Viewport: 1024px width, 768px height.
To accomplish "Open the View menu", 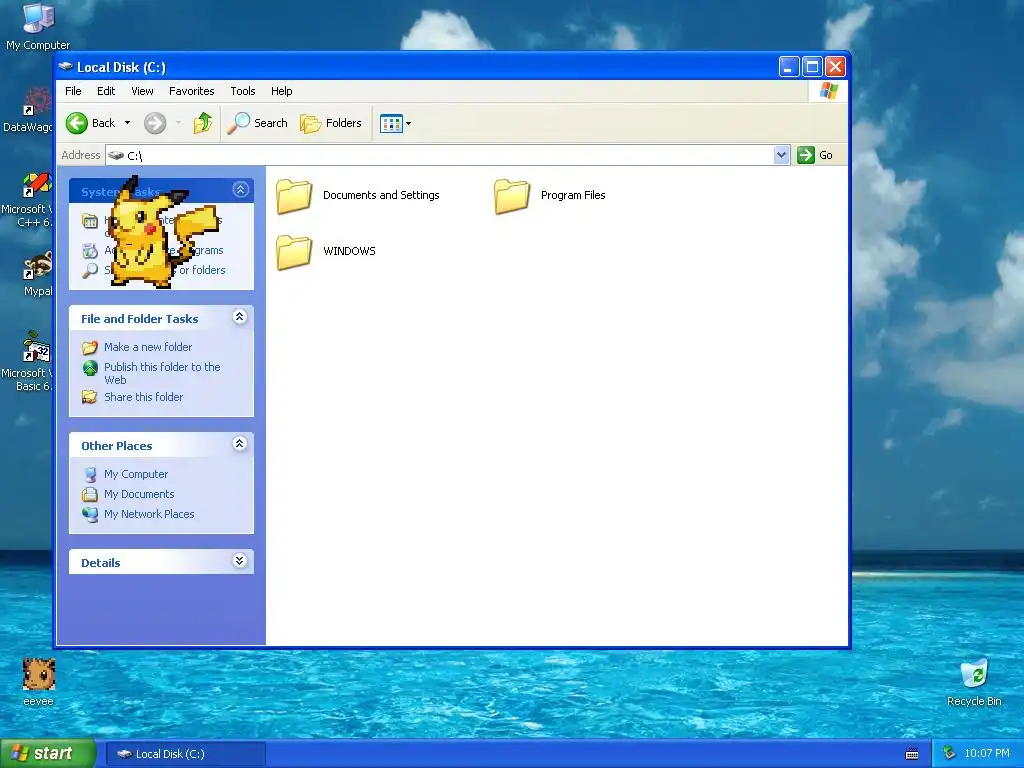I will coord(142,91).
